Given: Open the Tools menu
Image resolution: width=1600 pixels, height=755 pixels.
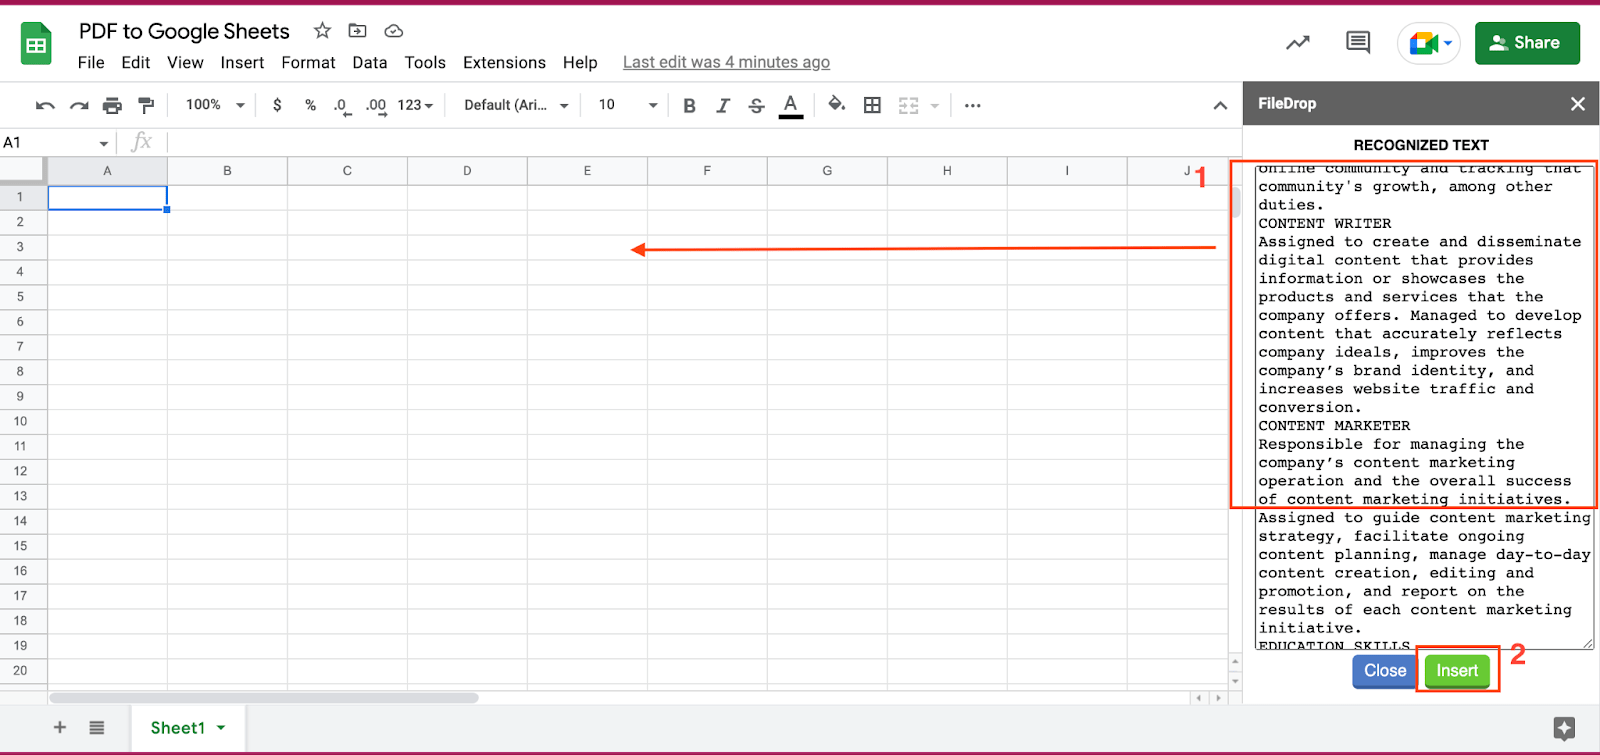Looking at the screenshot, I should point(425,62).
